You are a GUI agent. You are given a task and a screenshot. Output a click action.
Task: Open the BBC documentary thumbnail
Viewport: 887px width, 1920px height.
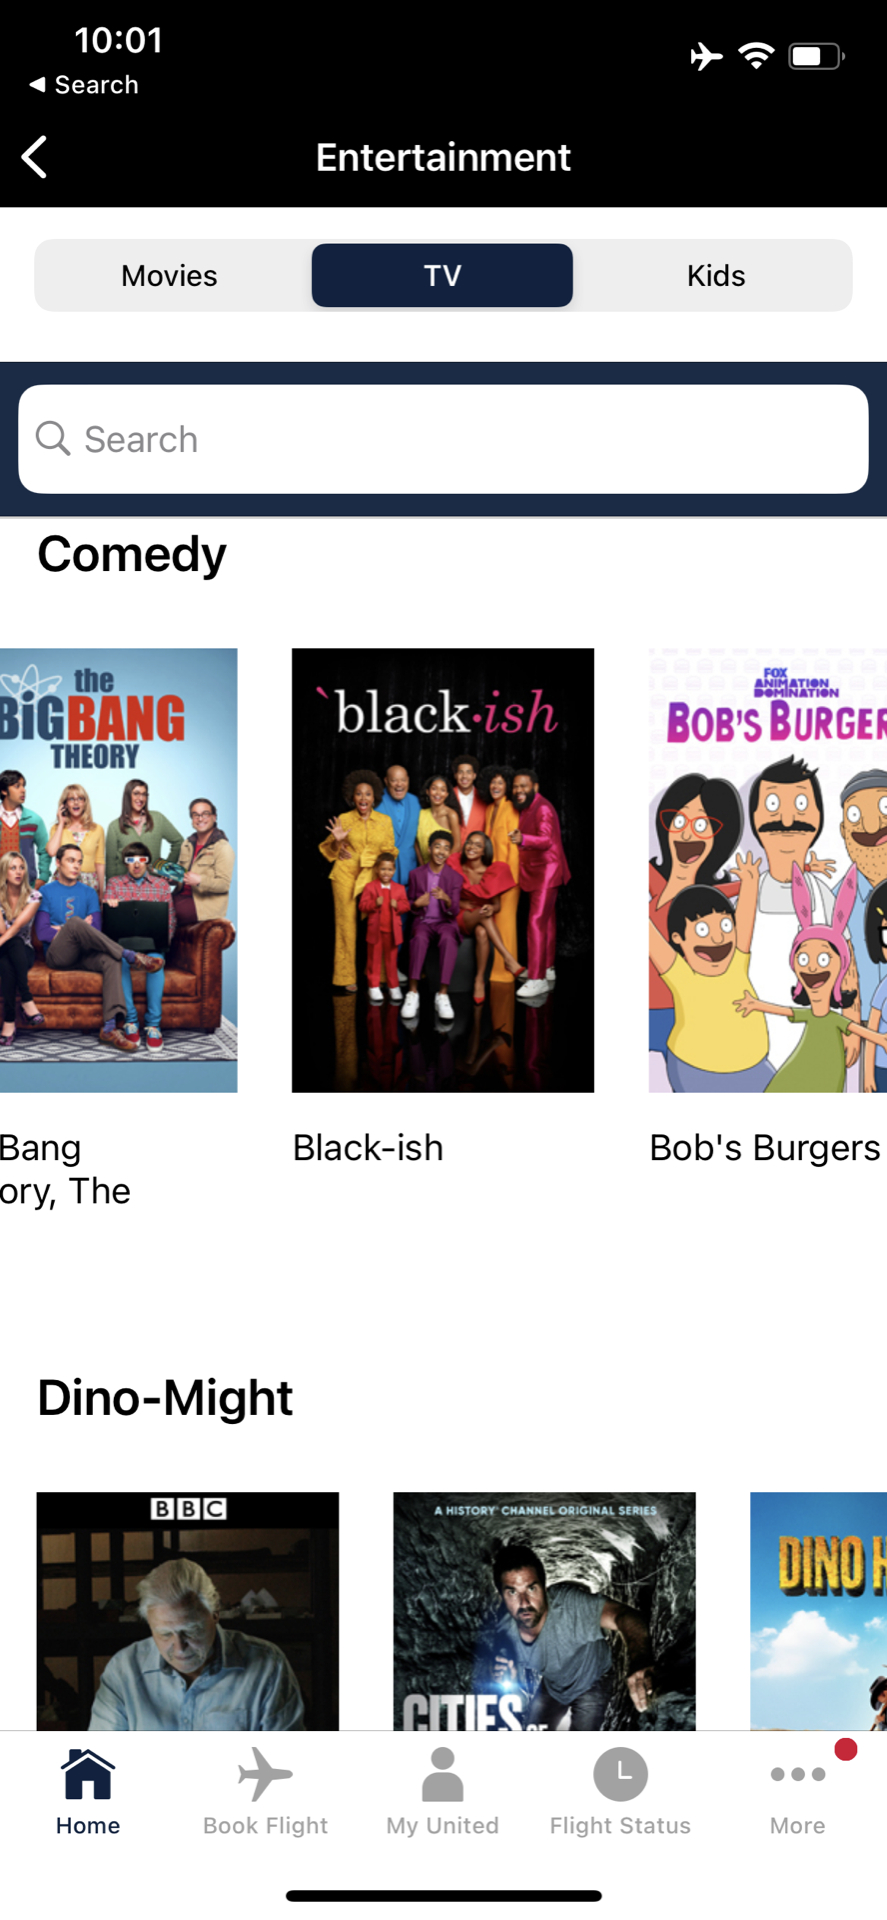pyautogui.click(x=188, y=1611)
